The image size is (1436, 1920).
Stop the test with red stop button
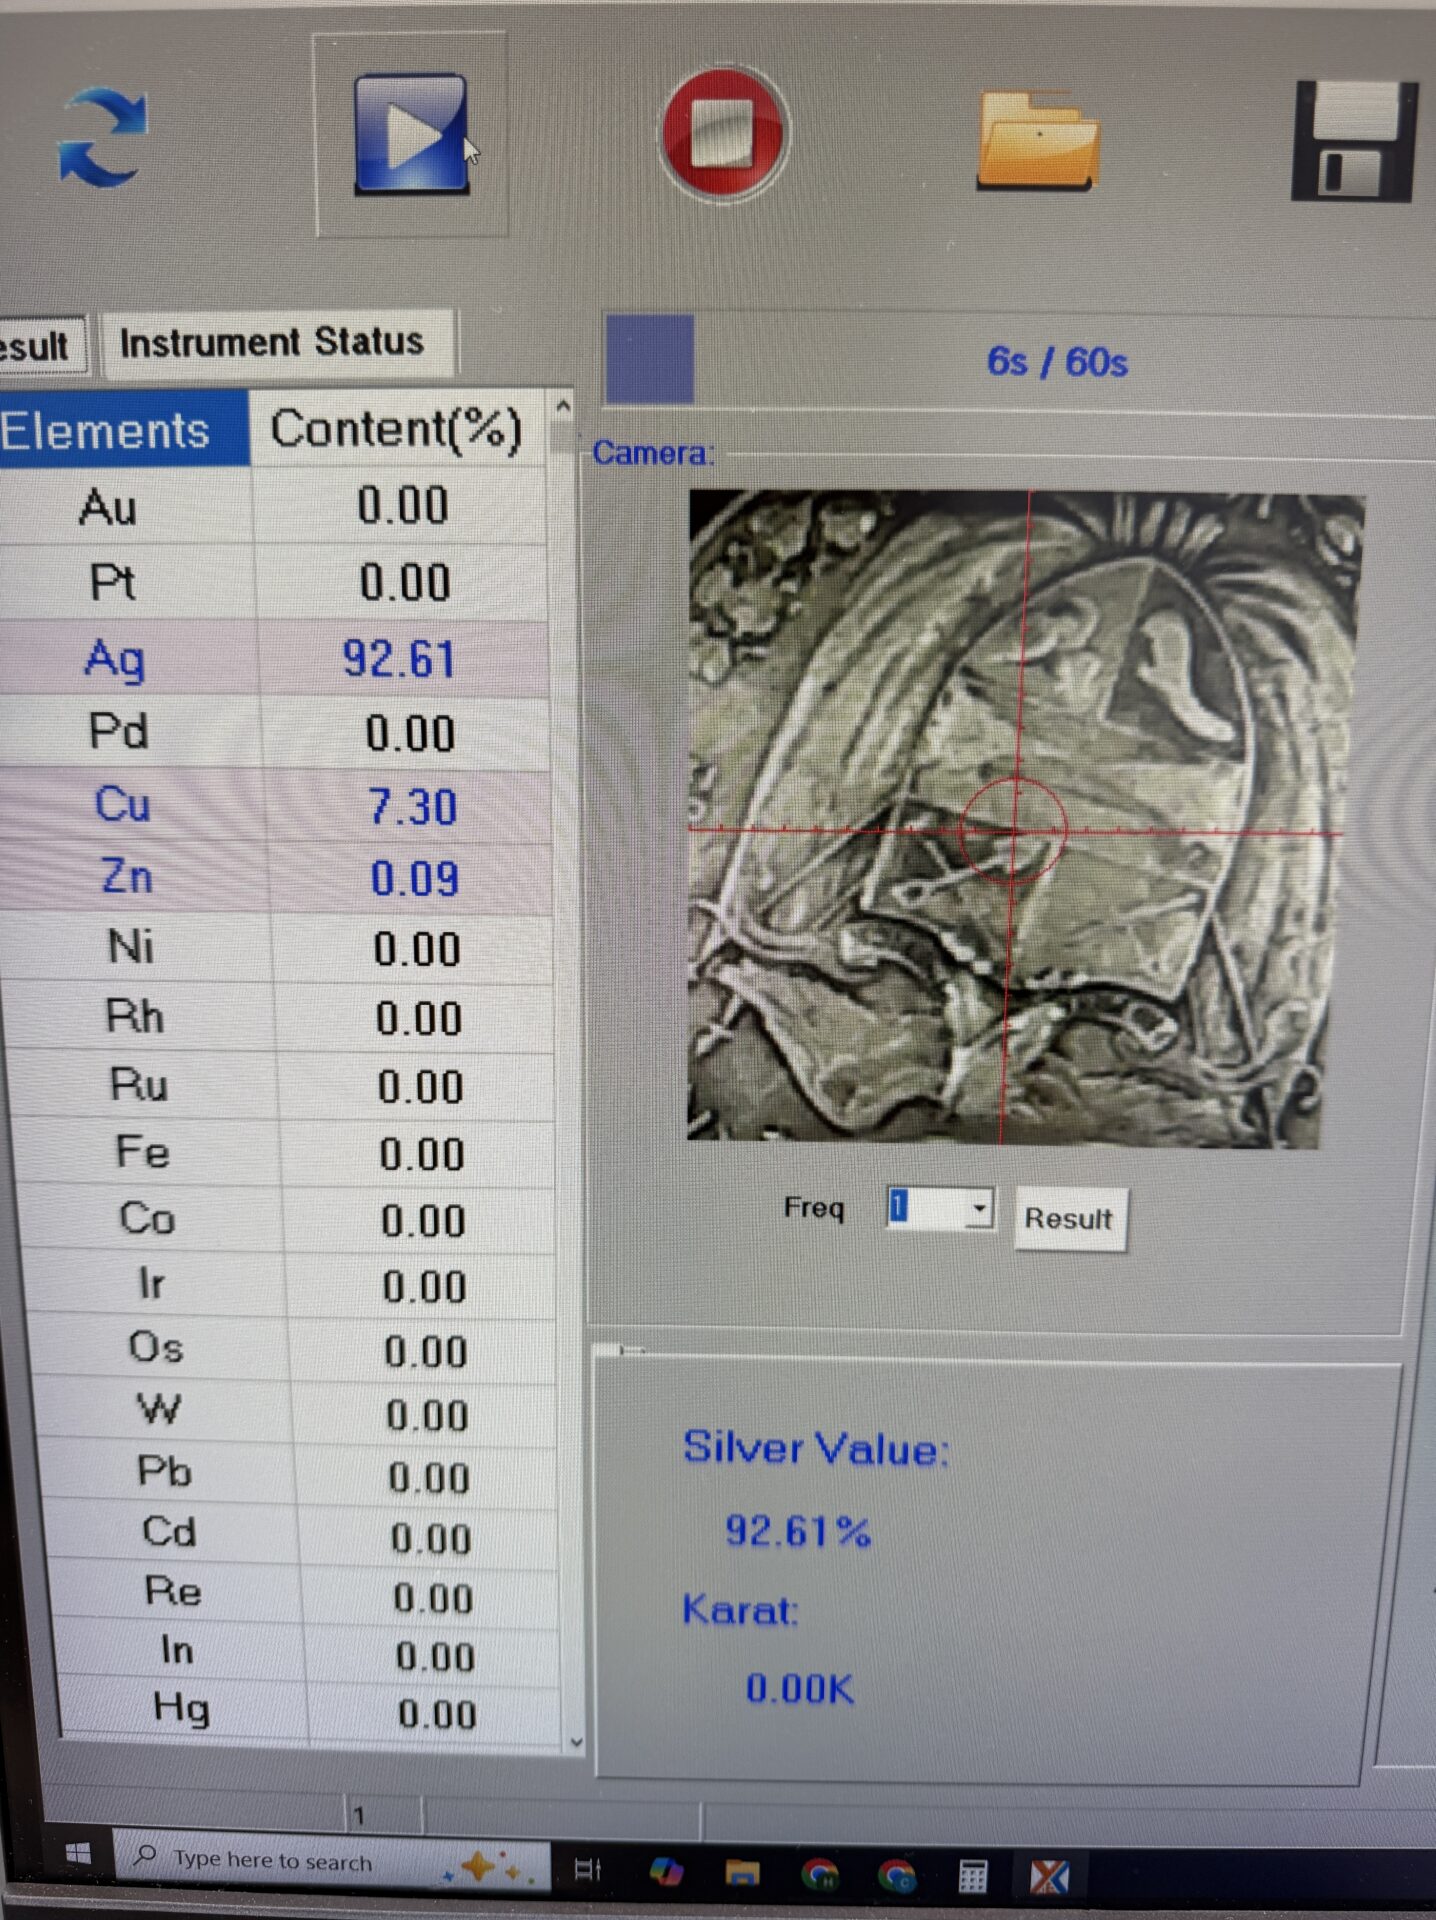click(724, 134)
